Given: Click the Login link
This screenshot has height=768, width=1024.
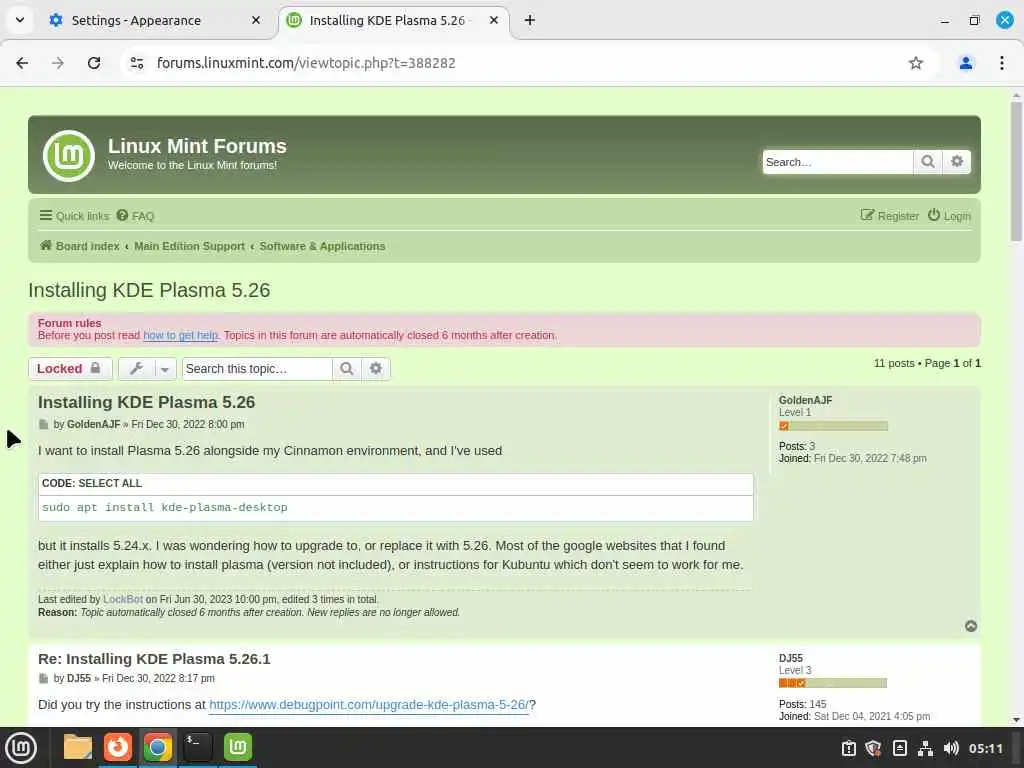Looking at the screenshot, I should pos(950,216).
